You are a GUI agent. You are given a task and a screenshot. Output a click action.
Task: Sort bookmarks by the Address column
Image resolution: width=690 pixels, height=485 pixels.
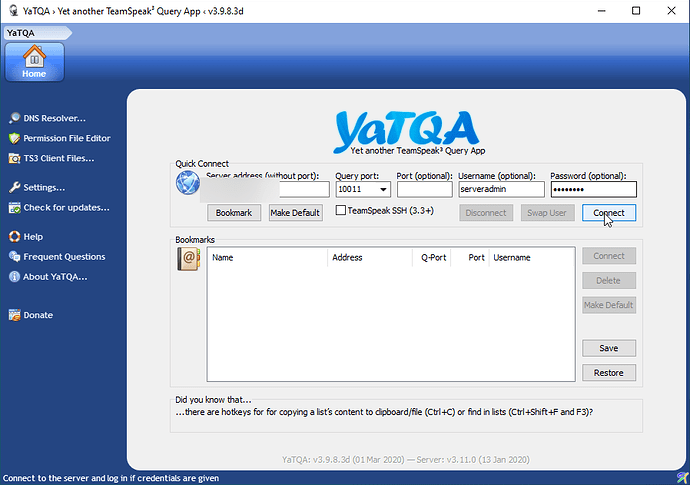click(369, 257)
